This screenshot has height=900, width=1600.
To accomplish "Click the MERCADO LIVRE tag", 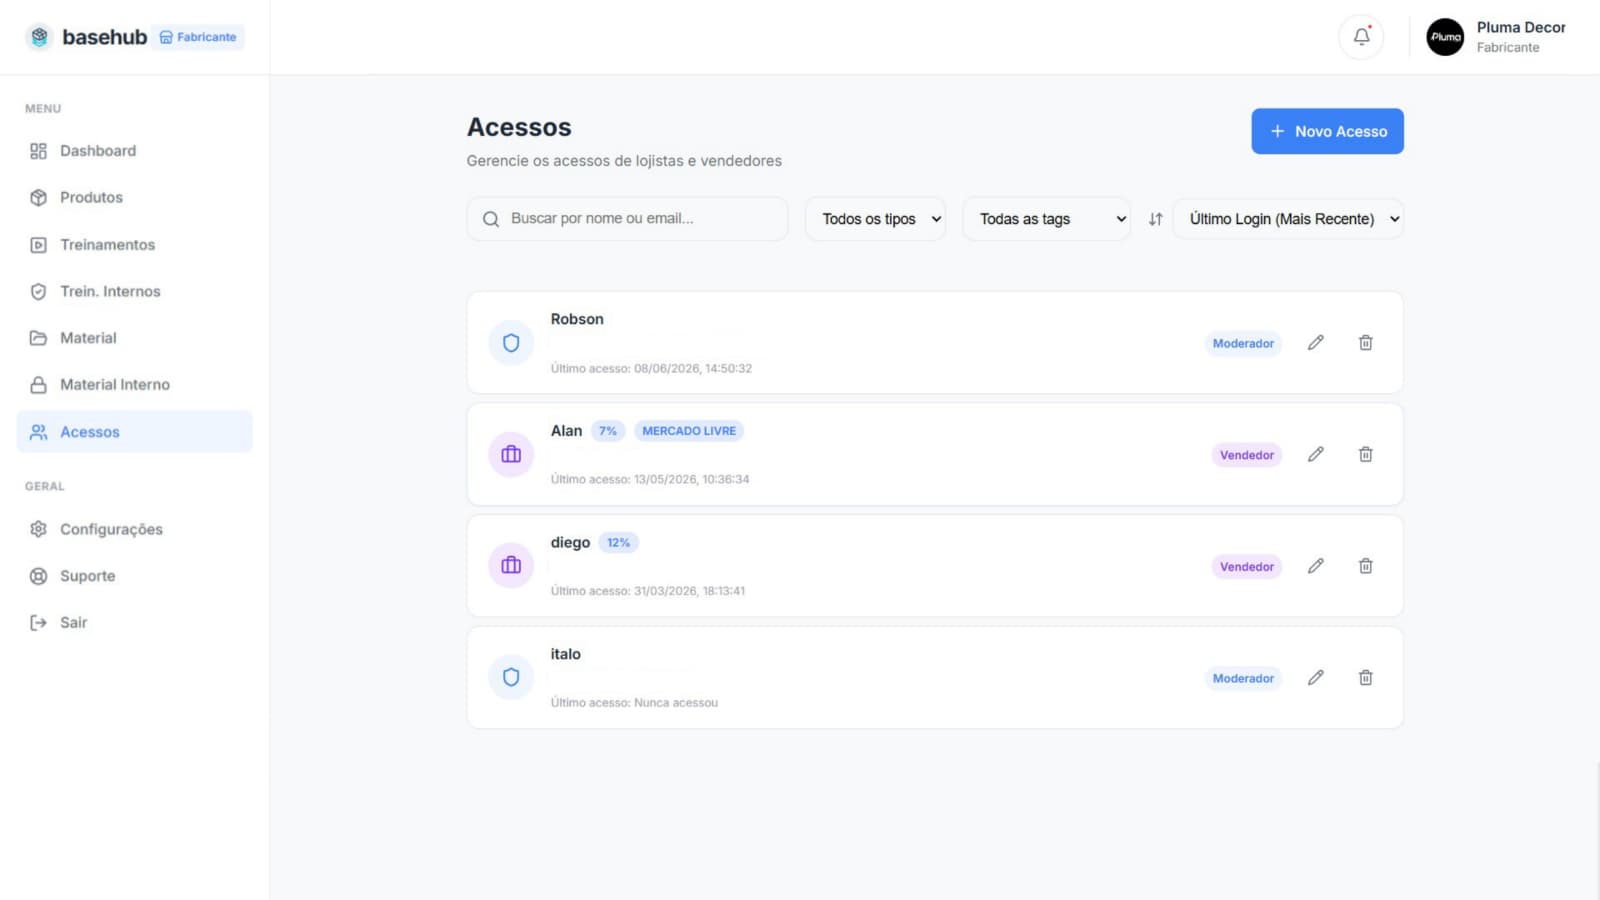I will coord(689,431).
